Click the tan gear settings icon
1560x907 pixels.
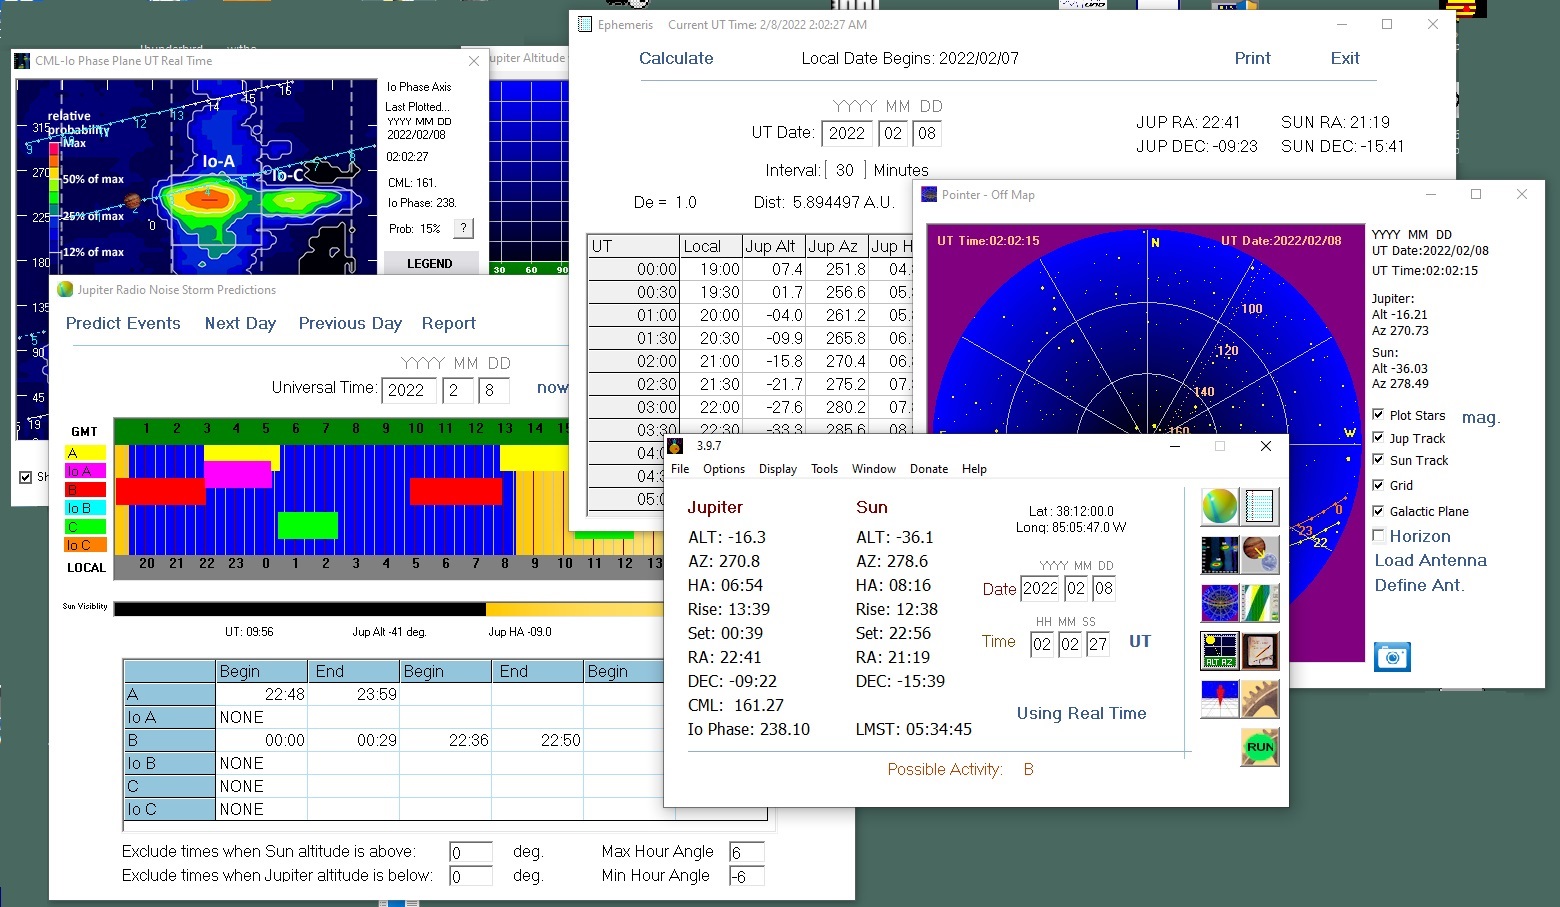pyautogui.click(x=1260, y=699)
